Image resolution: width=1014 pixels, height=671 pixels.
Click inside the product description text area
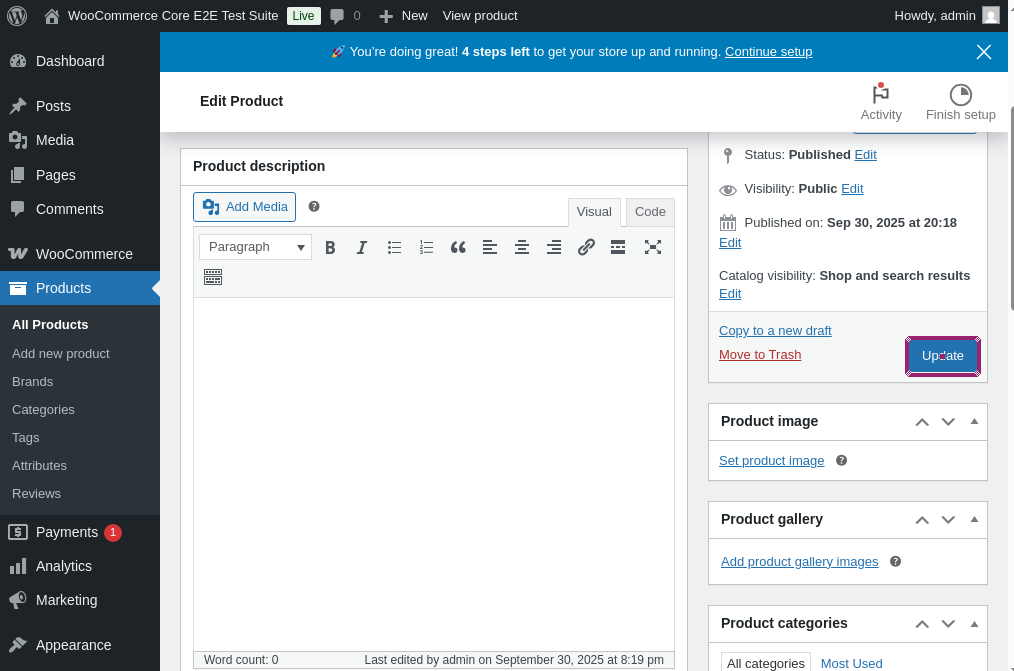pyautogui.click(x=433, y=470)
